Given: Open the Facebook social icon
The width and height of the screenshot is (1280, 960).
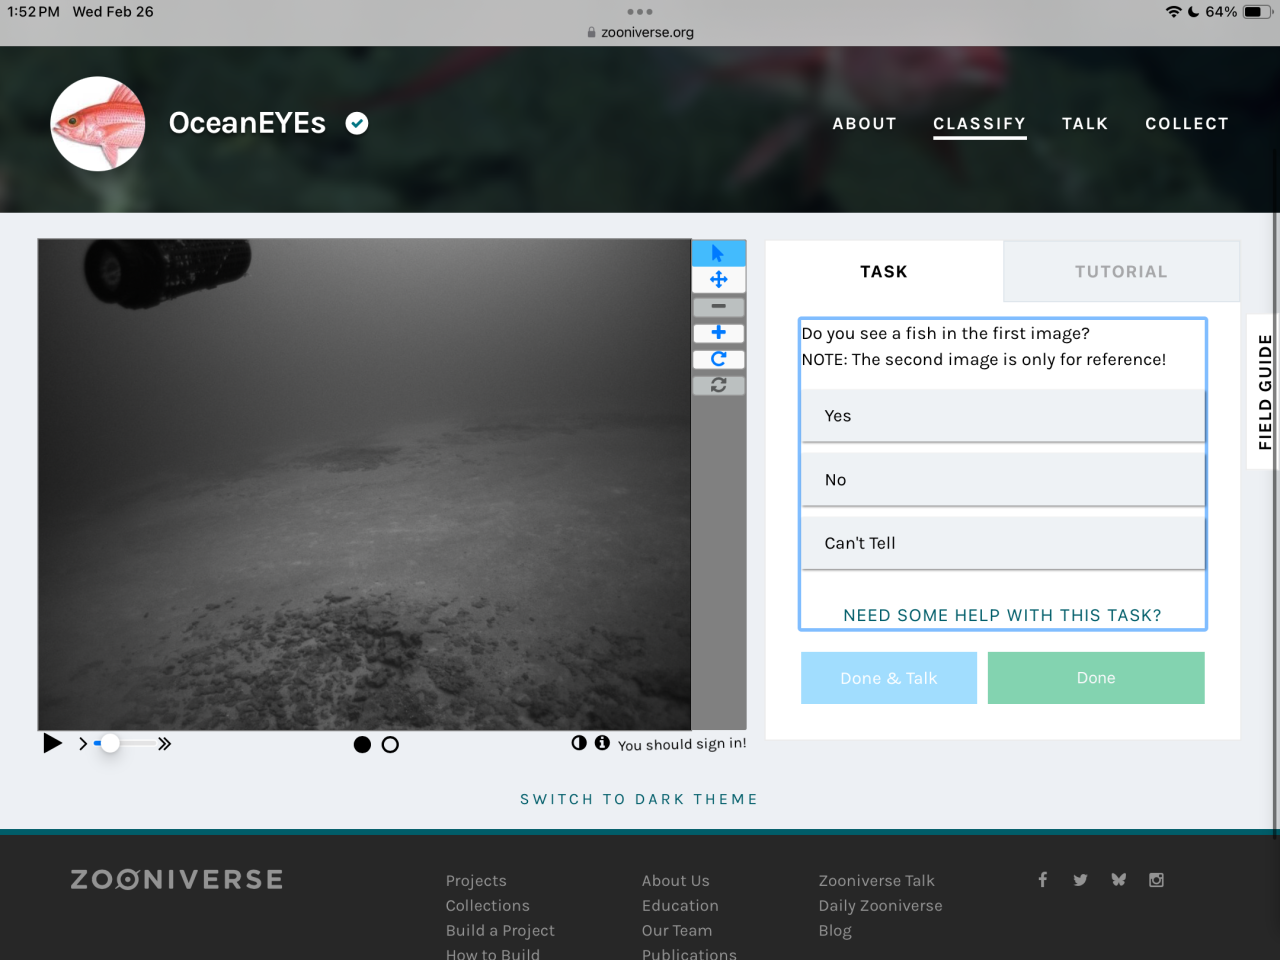Looking at the screenshot, I should point(1042,880).
